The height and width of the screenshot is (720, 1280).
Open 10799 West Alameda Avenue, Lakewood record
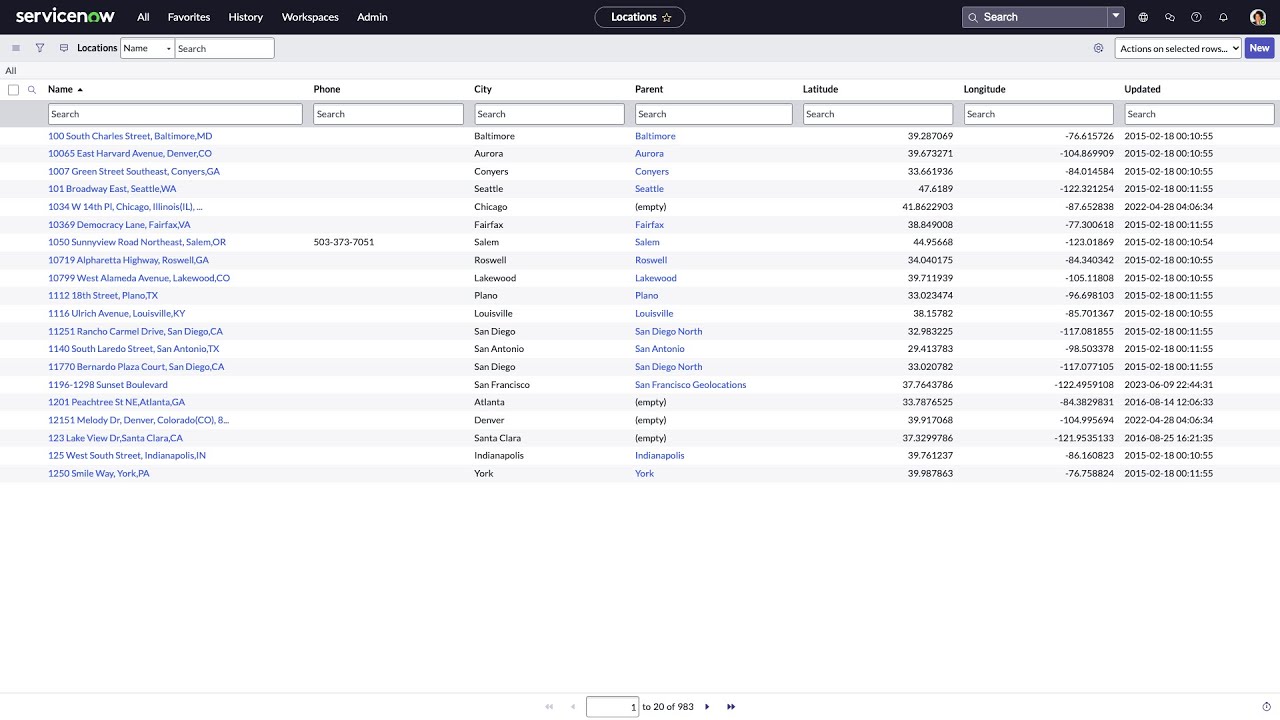pos(139,278)
